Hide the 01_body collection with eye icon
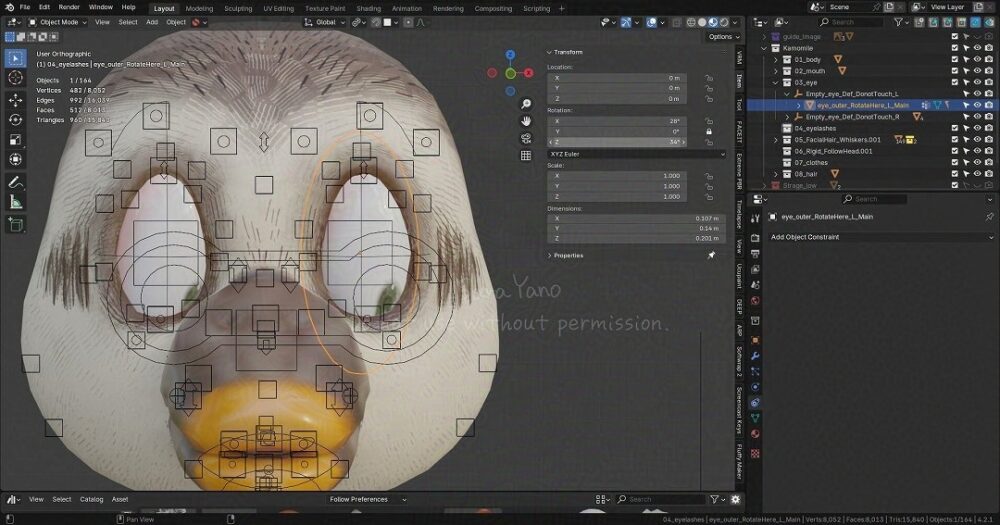 pos(977,60)
